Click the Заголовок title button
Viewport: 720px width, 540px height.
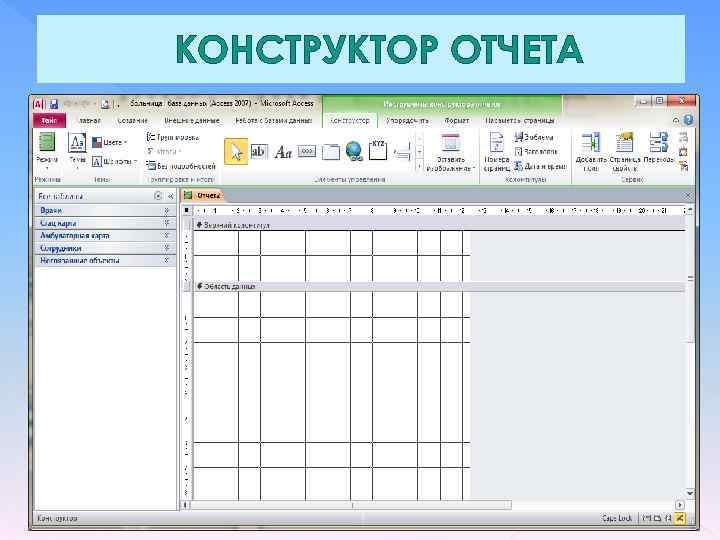coord(535,152)
